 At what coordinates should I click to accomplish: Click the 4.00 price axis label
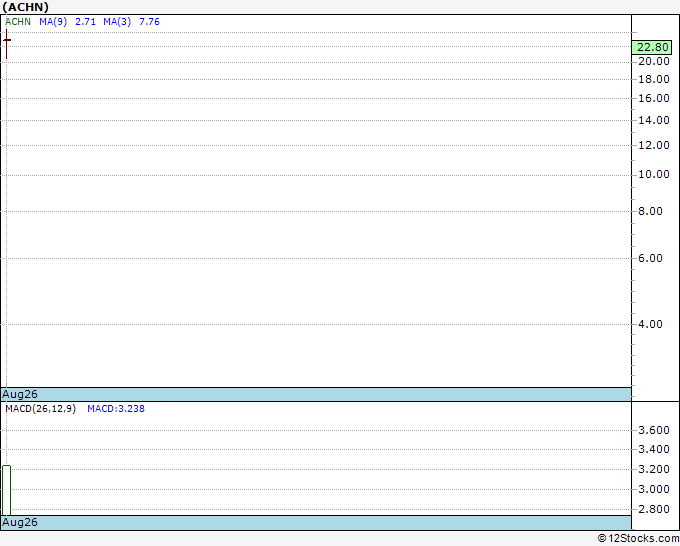tap(650, 324)
